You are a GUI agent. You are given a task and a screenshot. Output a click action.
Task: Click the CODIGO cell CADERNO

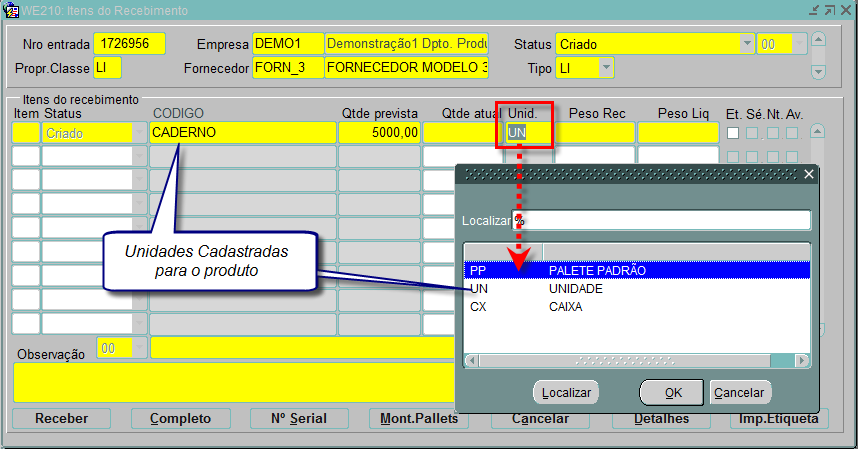[242, 133]
